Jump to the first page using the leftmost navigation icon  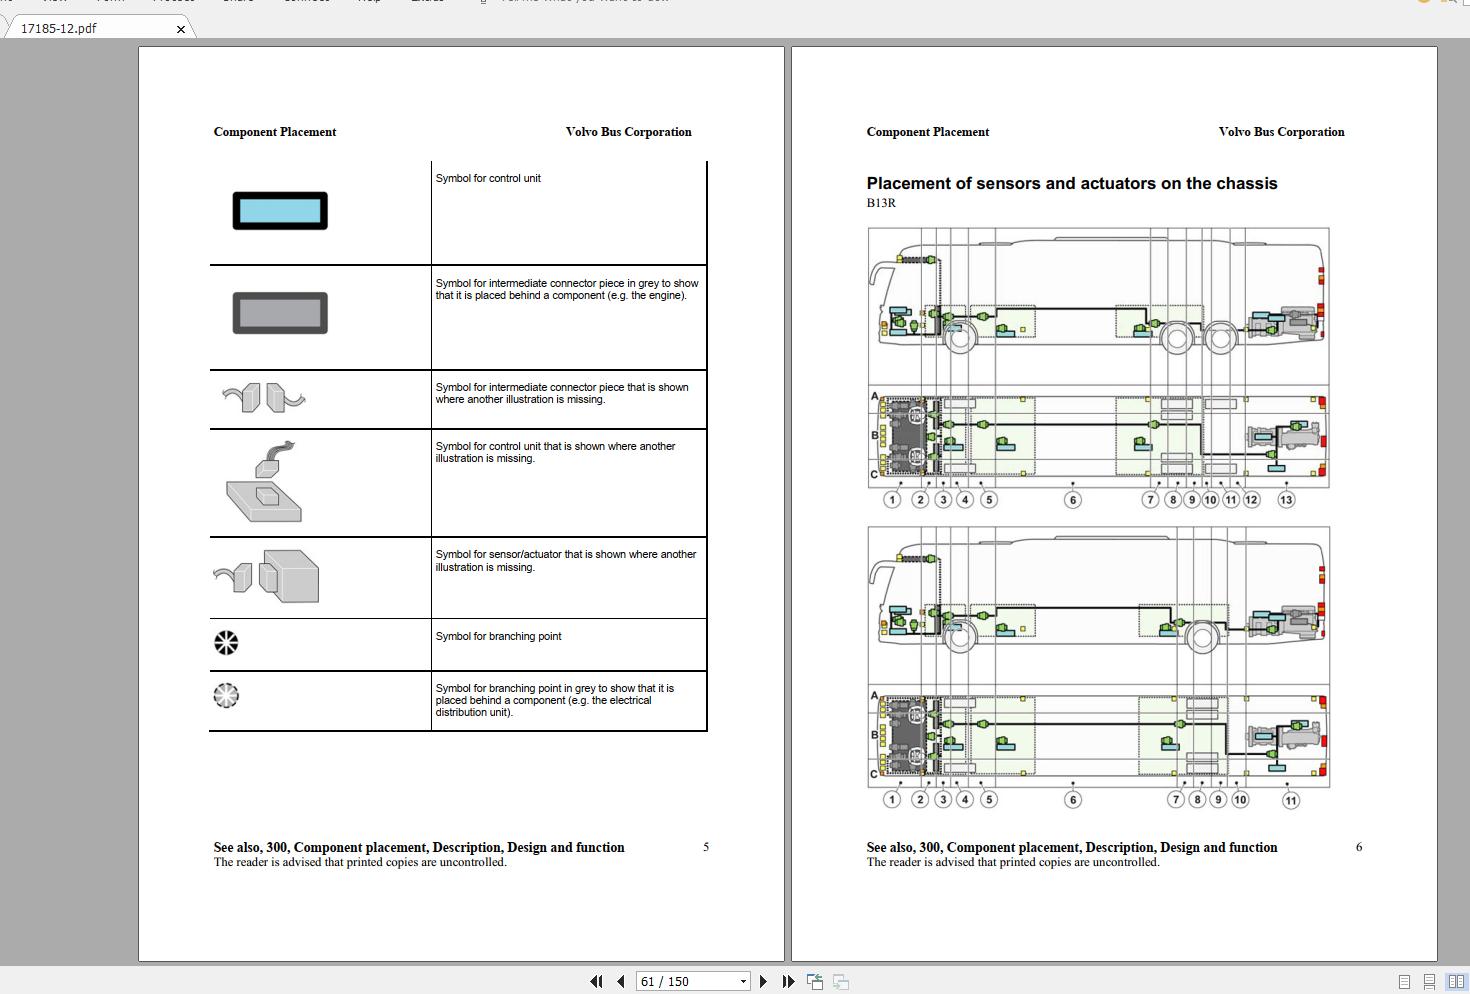click(597, 981)
